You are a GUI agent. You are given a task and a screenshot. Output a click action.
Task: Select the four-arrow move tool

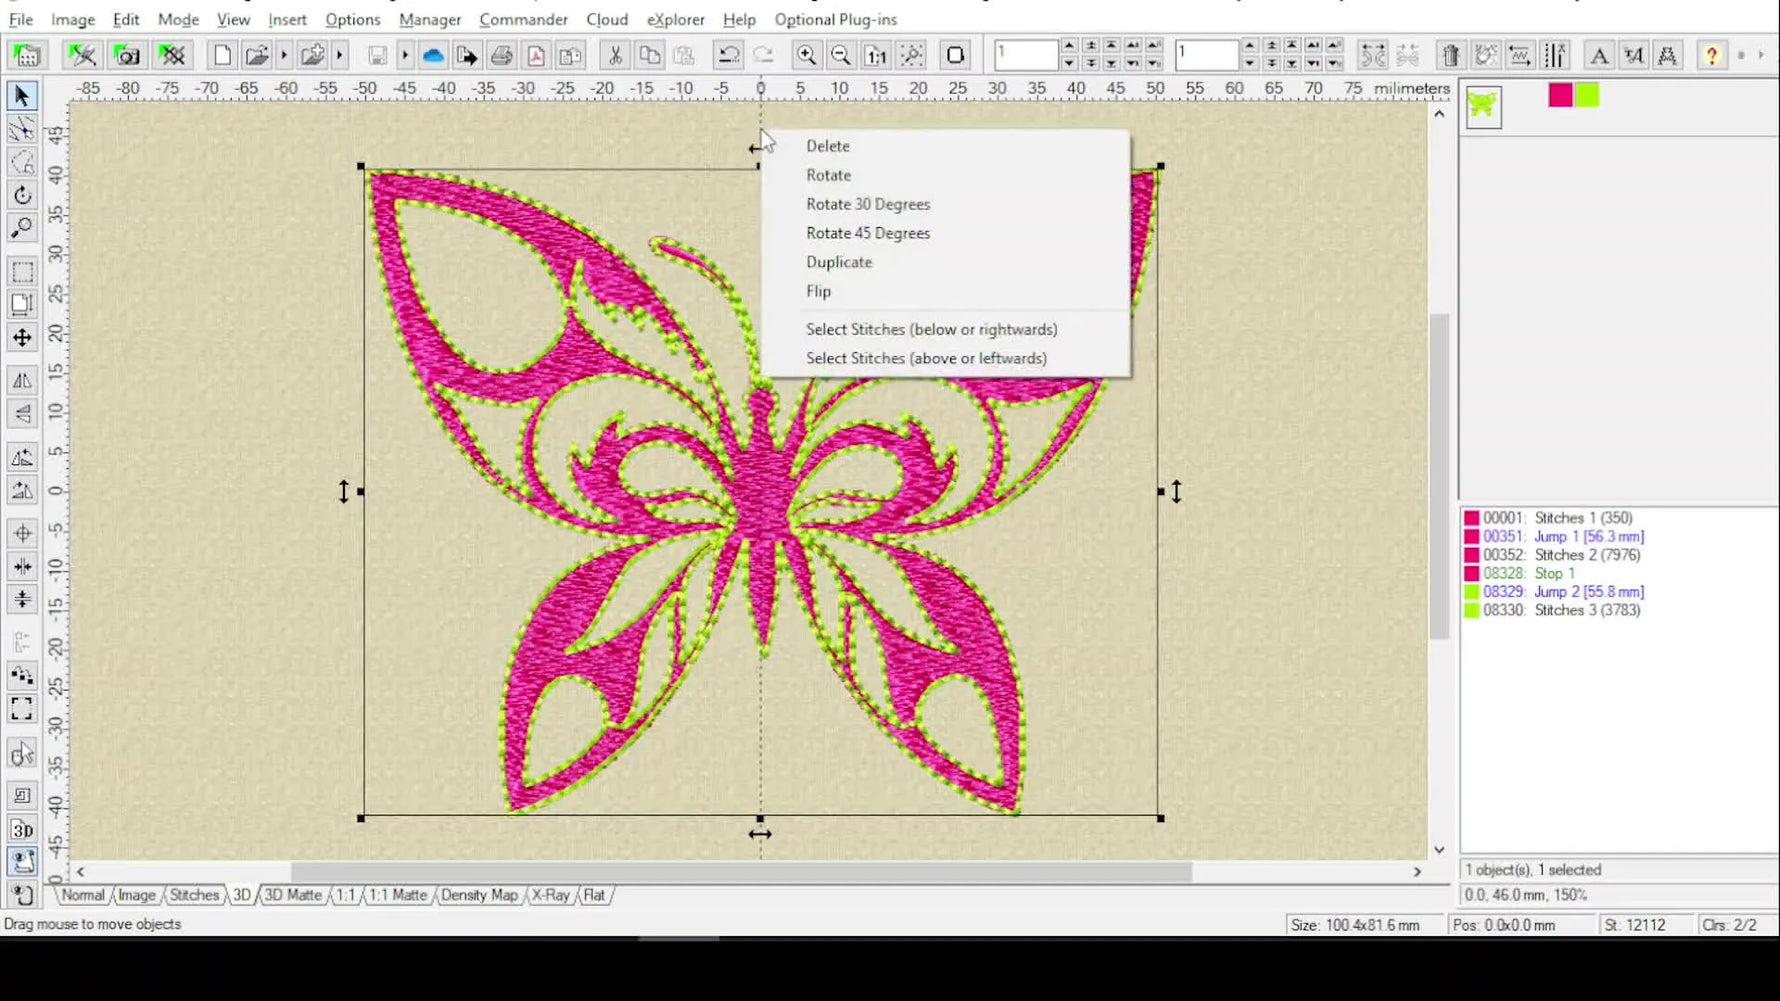point(22,338)
